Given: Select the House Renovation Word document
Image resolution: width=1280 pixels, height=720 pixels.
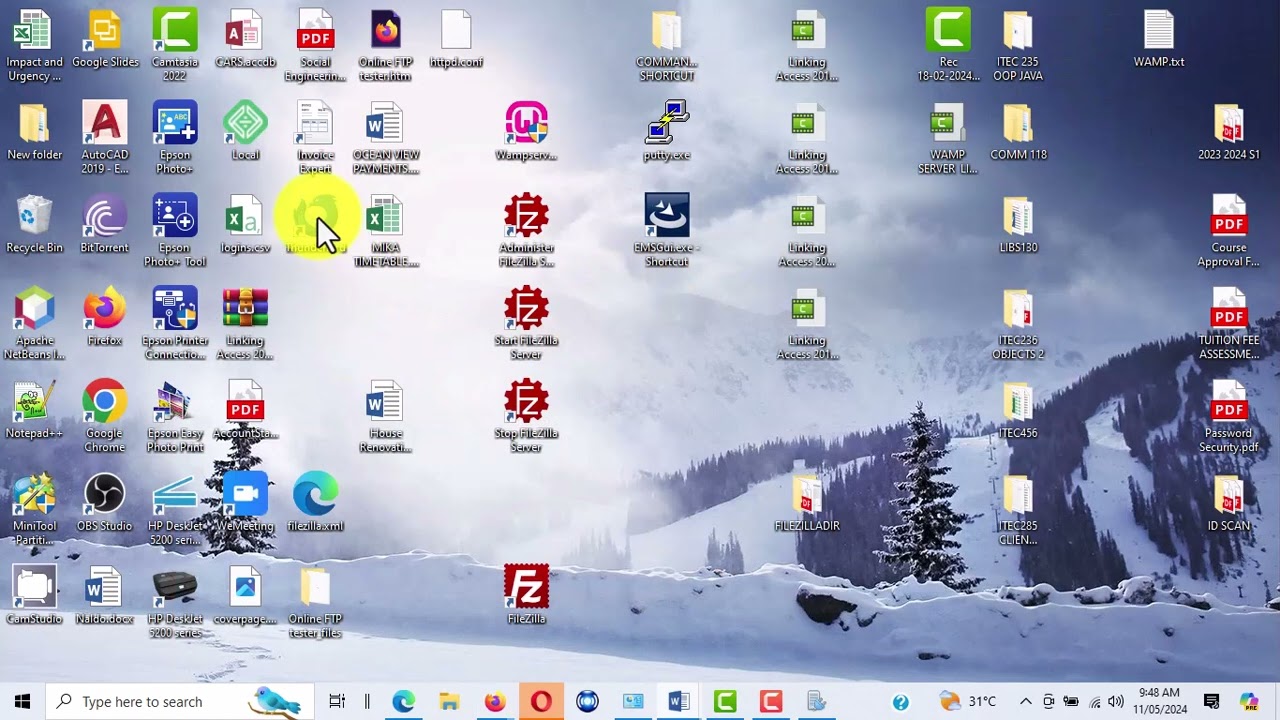Looking at the screenshot, I should click(385, 418).
